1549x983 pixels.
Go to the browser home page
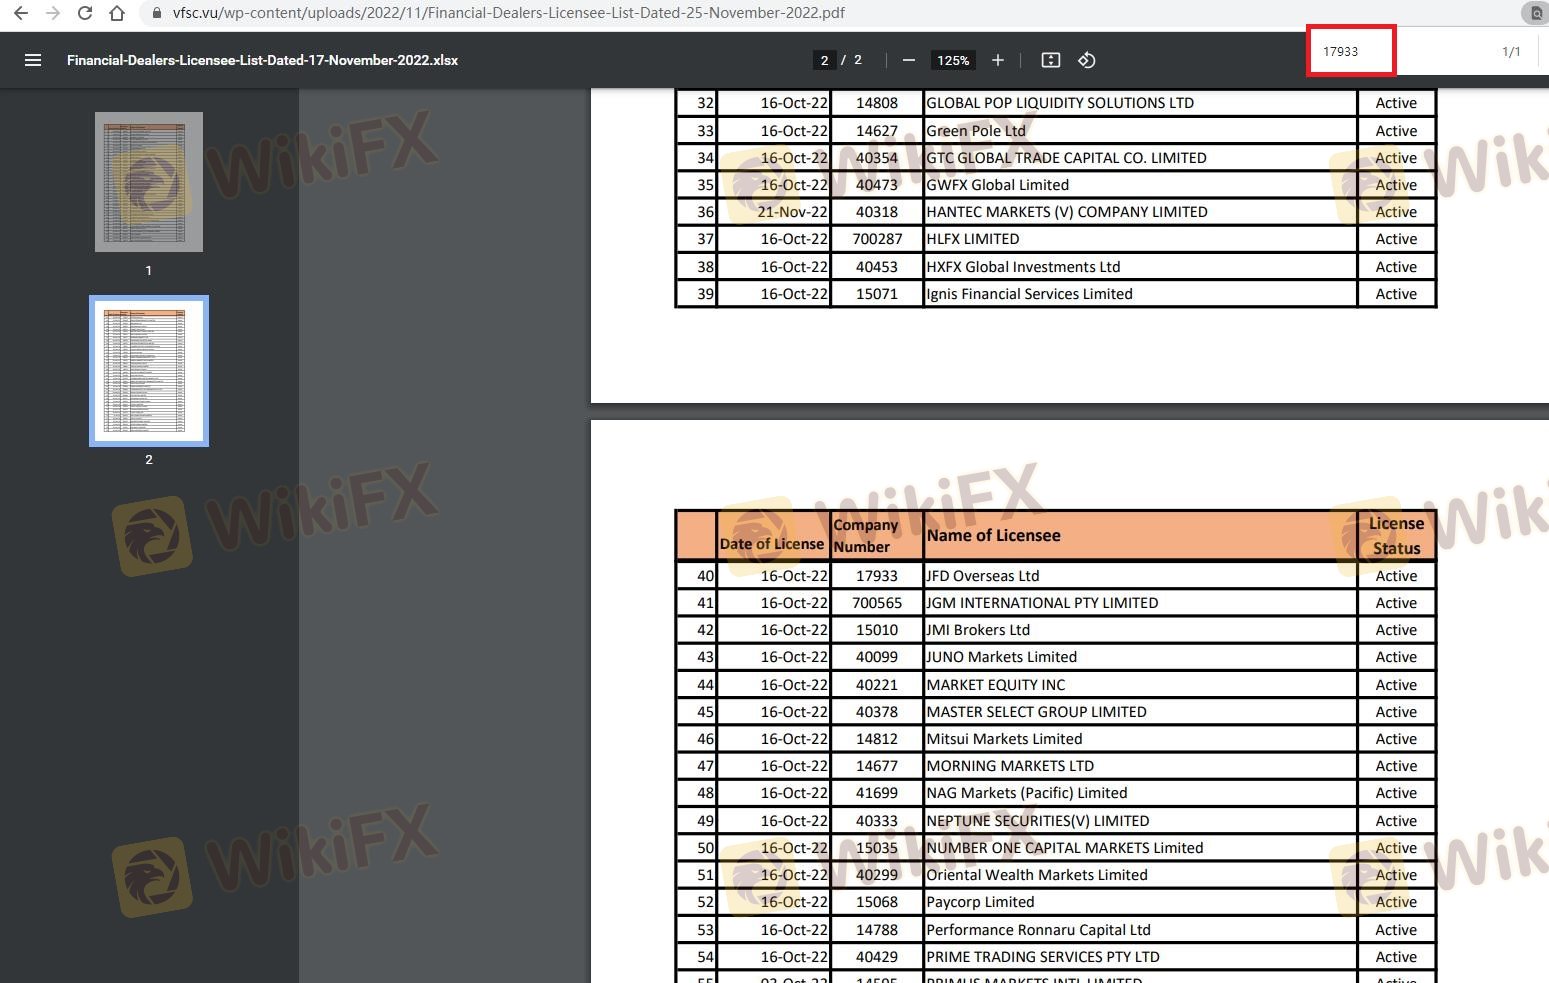pyautogui.click(x=117, y=13)
